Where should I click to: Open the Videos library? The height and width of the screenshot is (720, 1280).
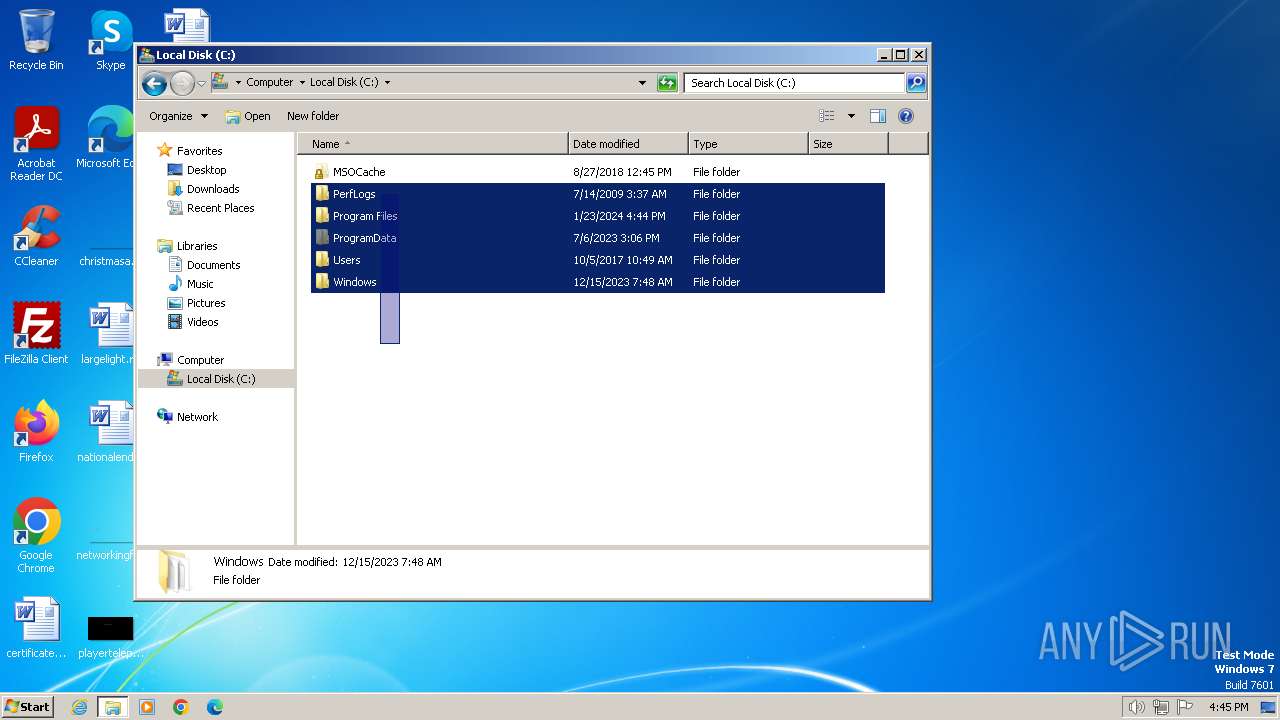(202, 322)
